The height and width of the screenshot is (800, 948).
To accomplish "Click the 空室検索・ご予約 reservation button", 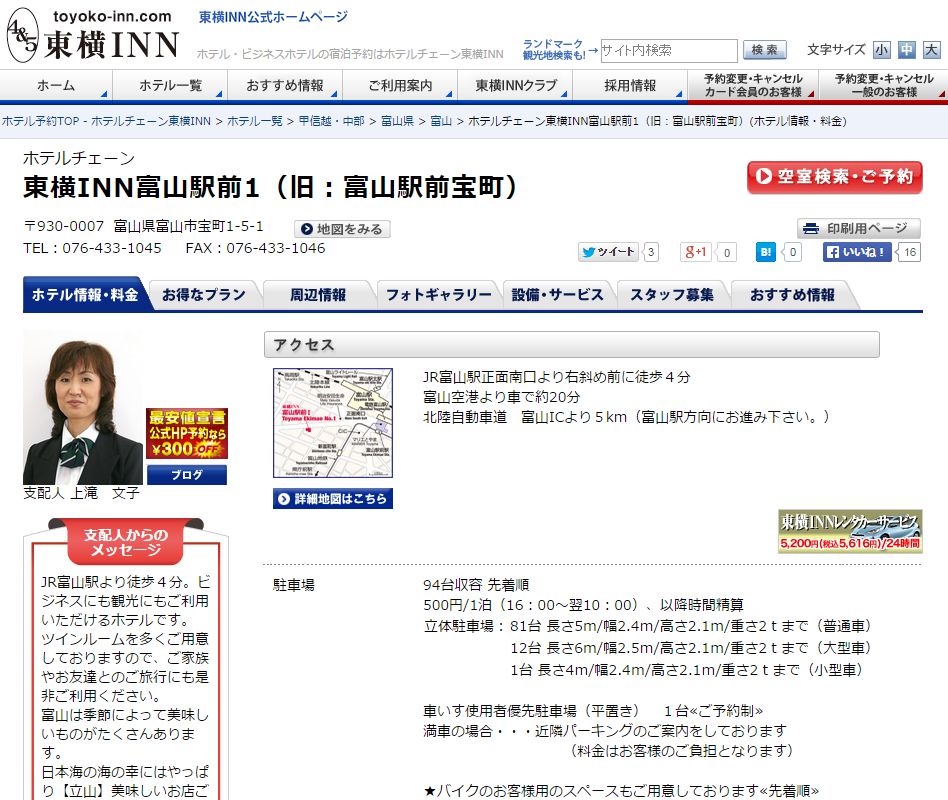I will pyautogui.click(x=834, y=177).
